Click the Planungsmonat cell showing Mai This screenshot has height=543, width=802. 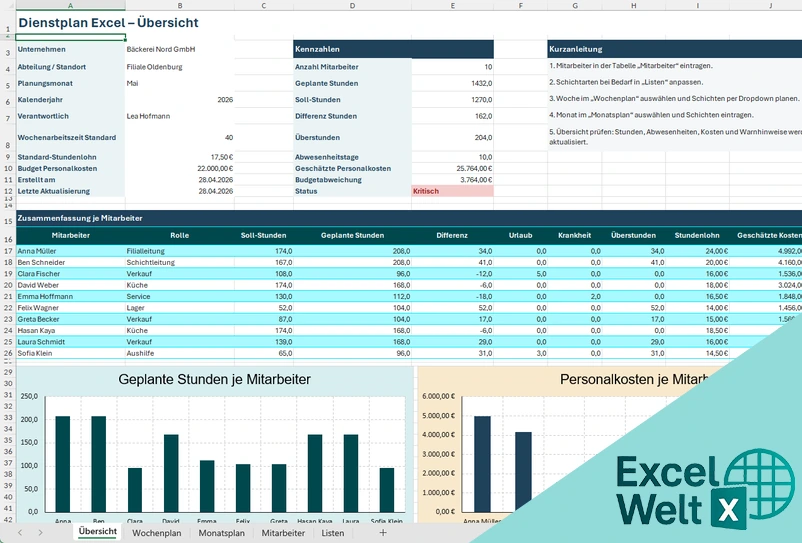click(x=179, y=83)
